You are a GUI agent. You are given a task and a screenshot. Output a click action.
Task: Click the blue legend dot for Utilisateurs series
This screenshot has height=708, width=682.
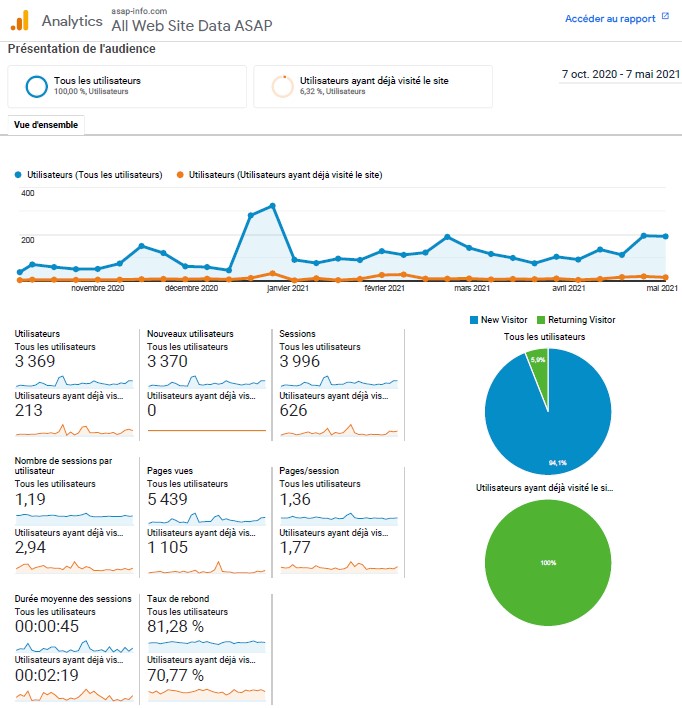[x=18, y=175]
